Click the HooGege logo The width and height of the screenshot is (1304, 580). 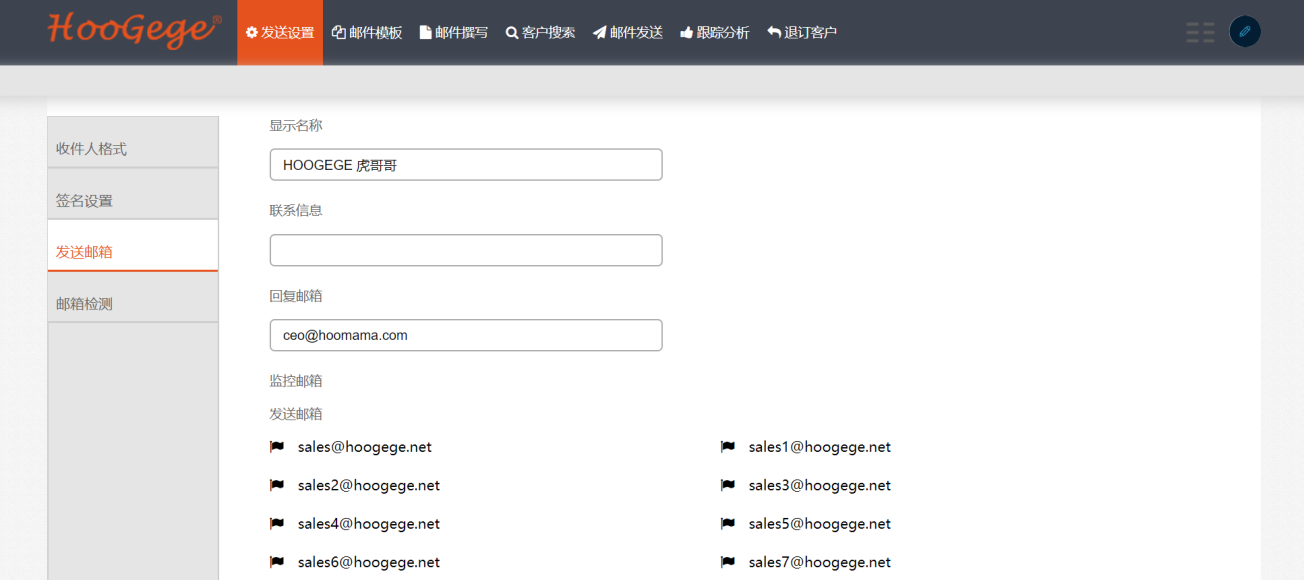click(134, 30)
